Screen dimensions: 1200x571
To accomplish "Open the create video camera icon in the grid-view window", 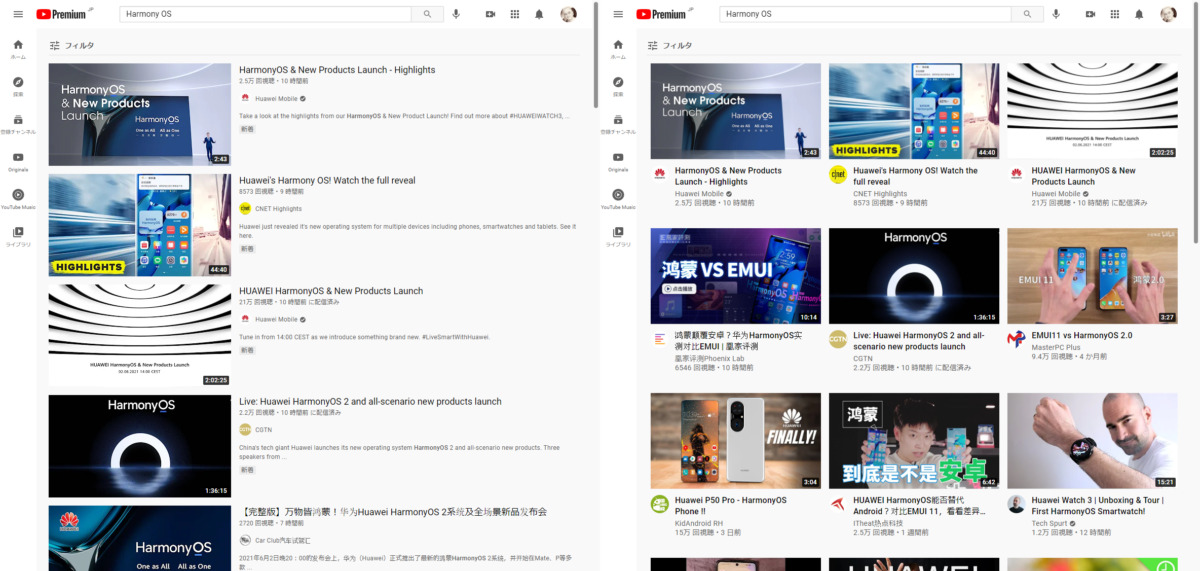I will (1090, 14).
